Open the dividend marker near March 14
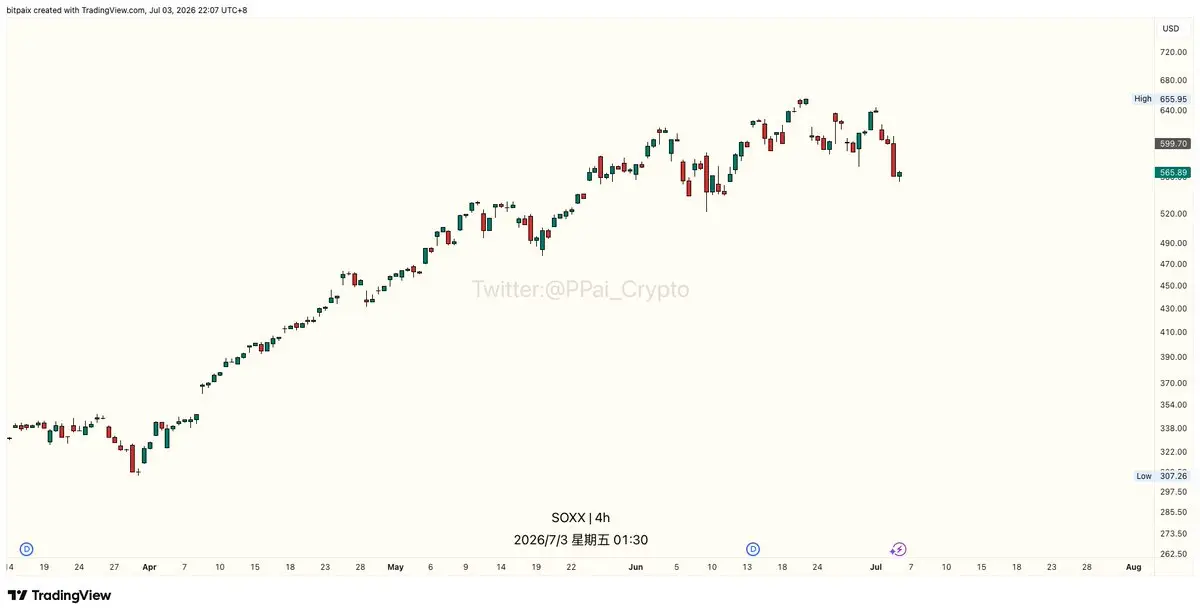Image resolution: width=1200 pixels, height=615 pixels. (x=26, y=549)
